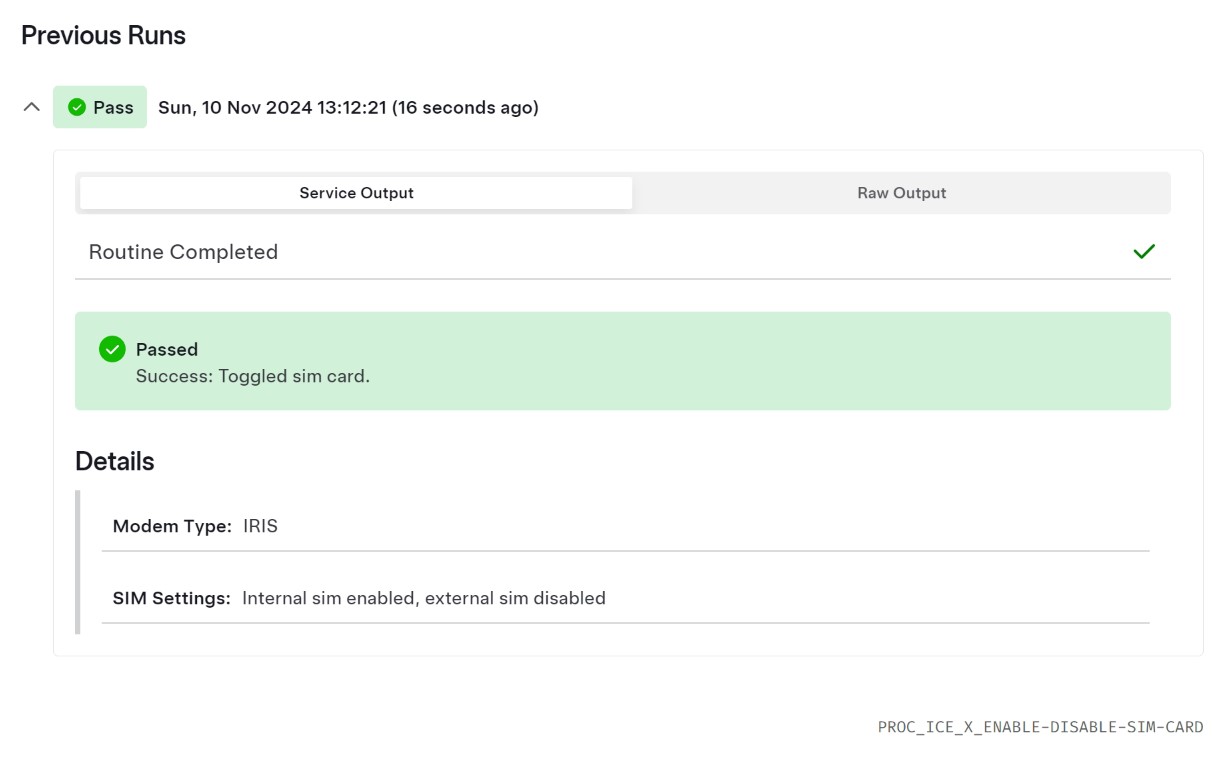Click the PROC_ICE_X_ENABLE-DISABLE-SIM-CARD identifier
This screenshot has width=1227, height=758.
click(1040, 727)
